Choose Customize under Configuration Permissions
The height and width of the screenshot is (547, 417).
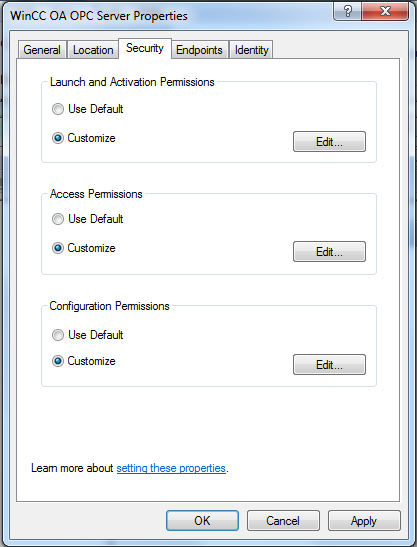(84, 361)
